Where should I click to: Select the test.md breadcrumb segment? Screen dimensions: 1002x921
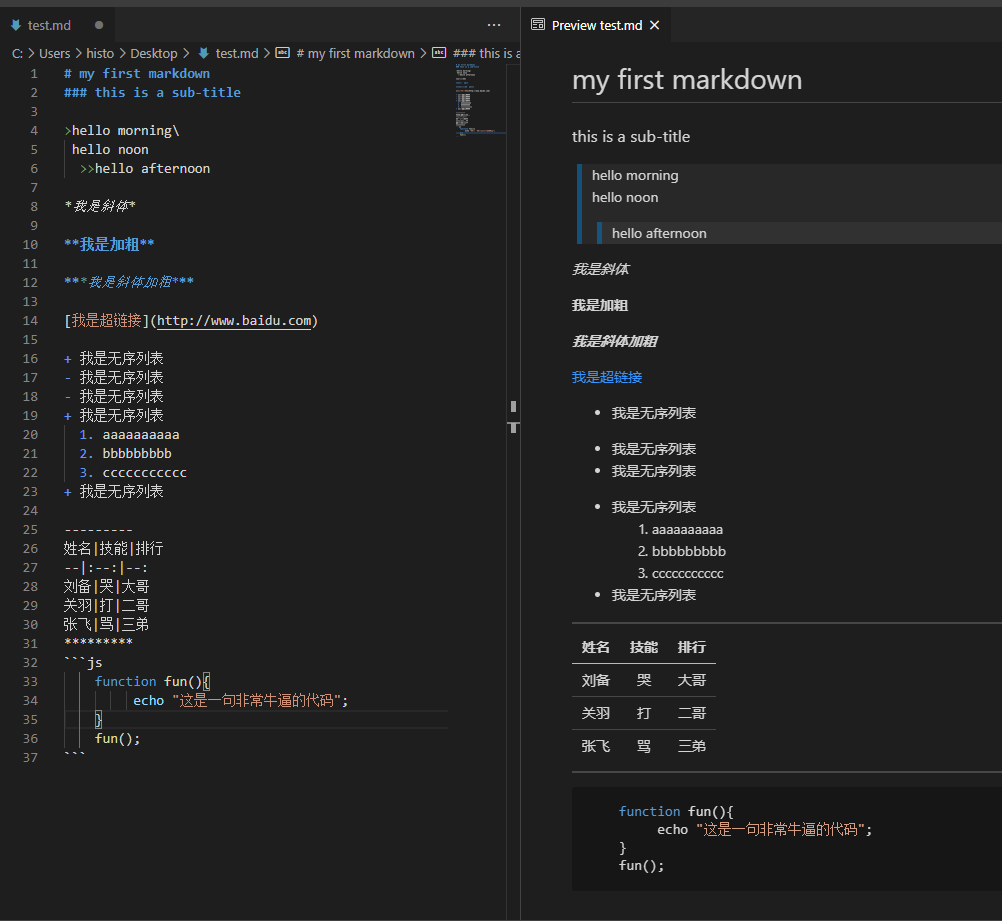click(x=236, y=54)
